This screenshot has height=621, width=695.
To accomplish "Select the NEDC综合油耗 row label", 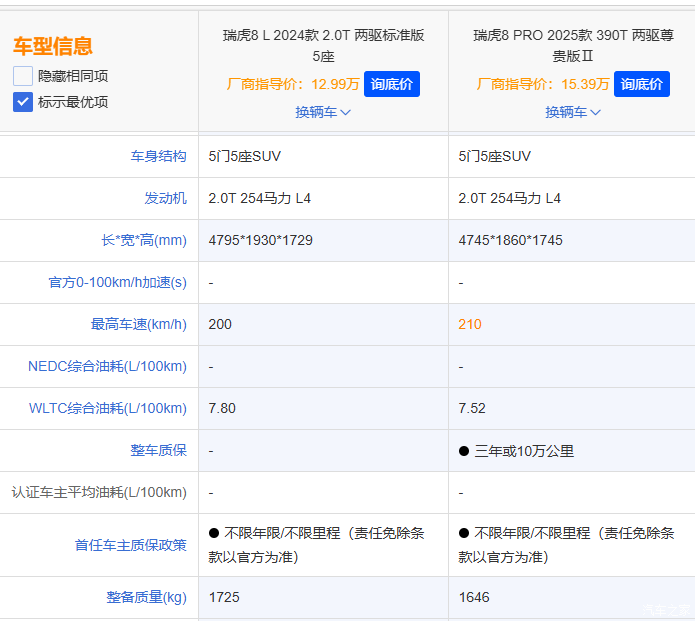I will coord(107,366).
